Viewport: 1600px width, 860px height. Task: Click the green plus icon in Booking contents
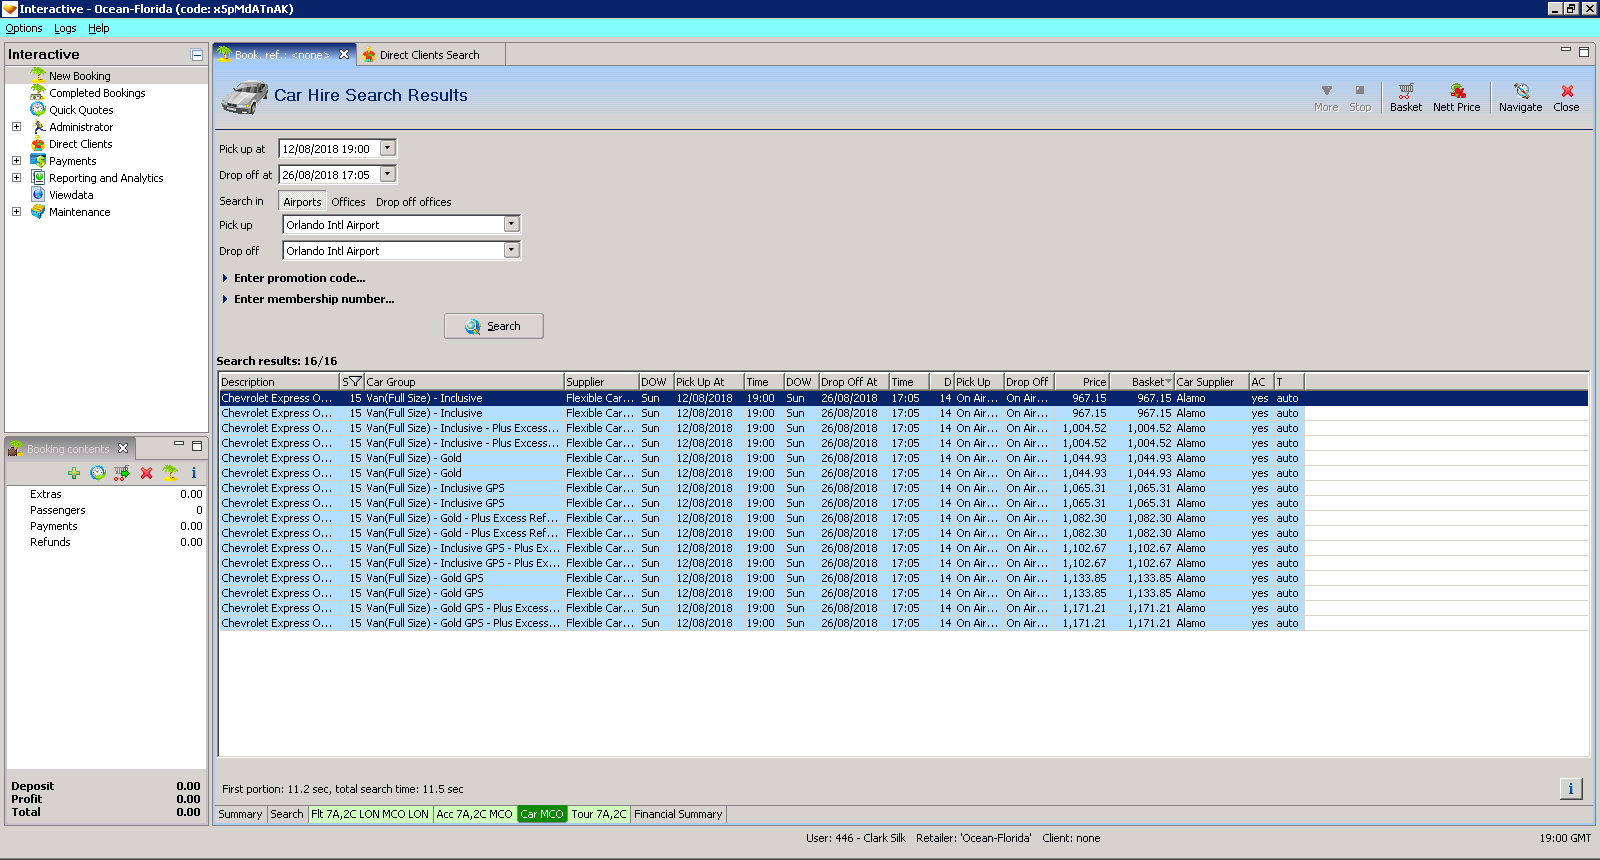point(74,473)
